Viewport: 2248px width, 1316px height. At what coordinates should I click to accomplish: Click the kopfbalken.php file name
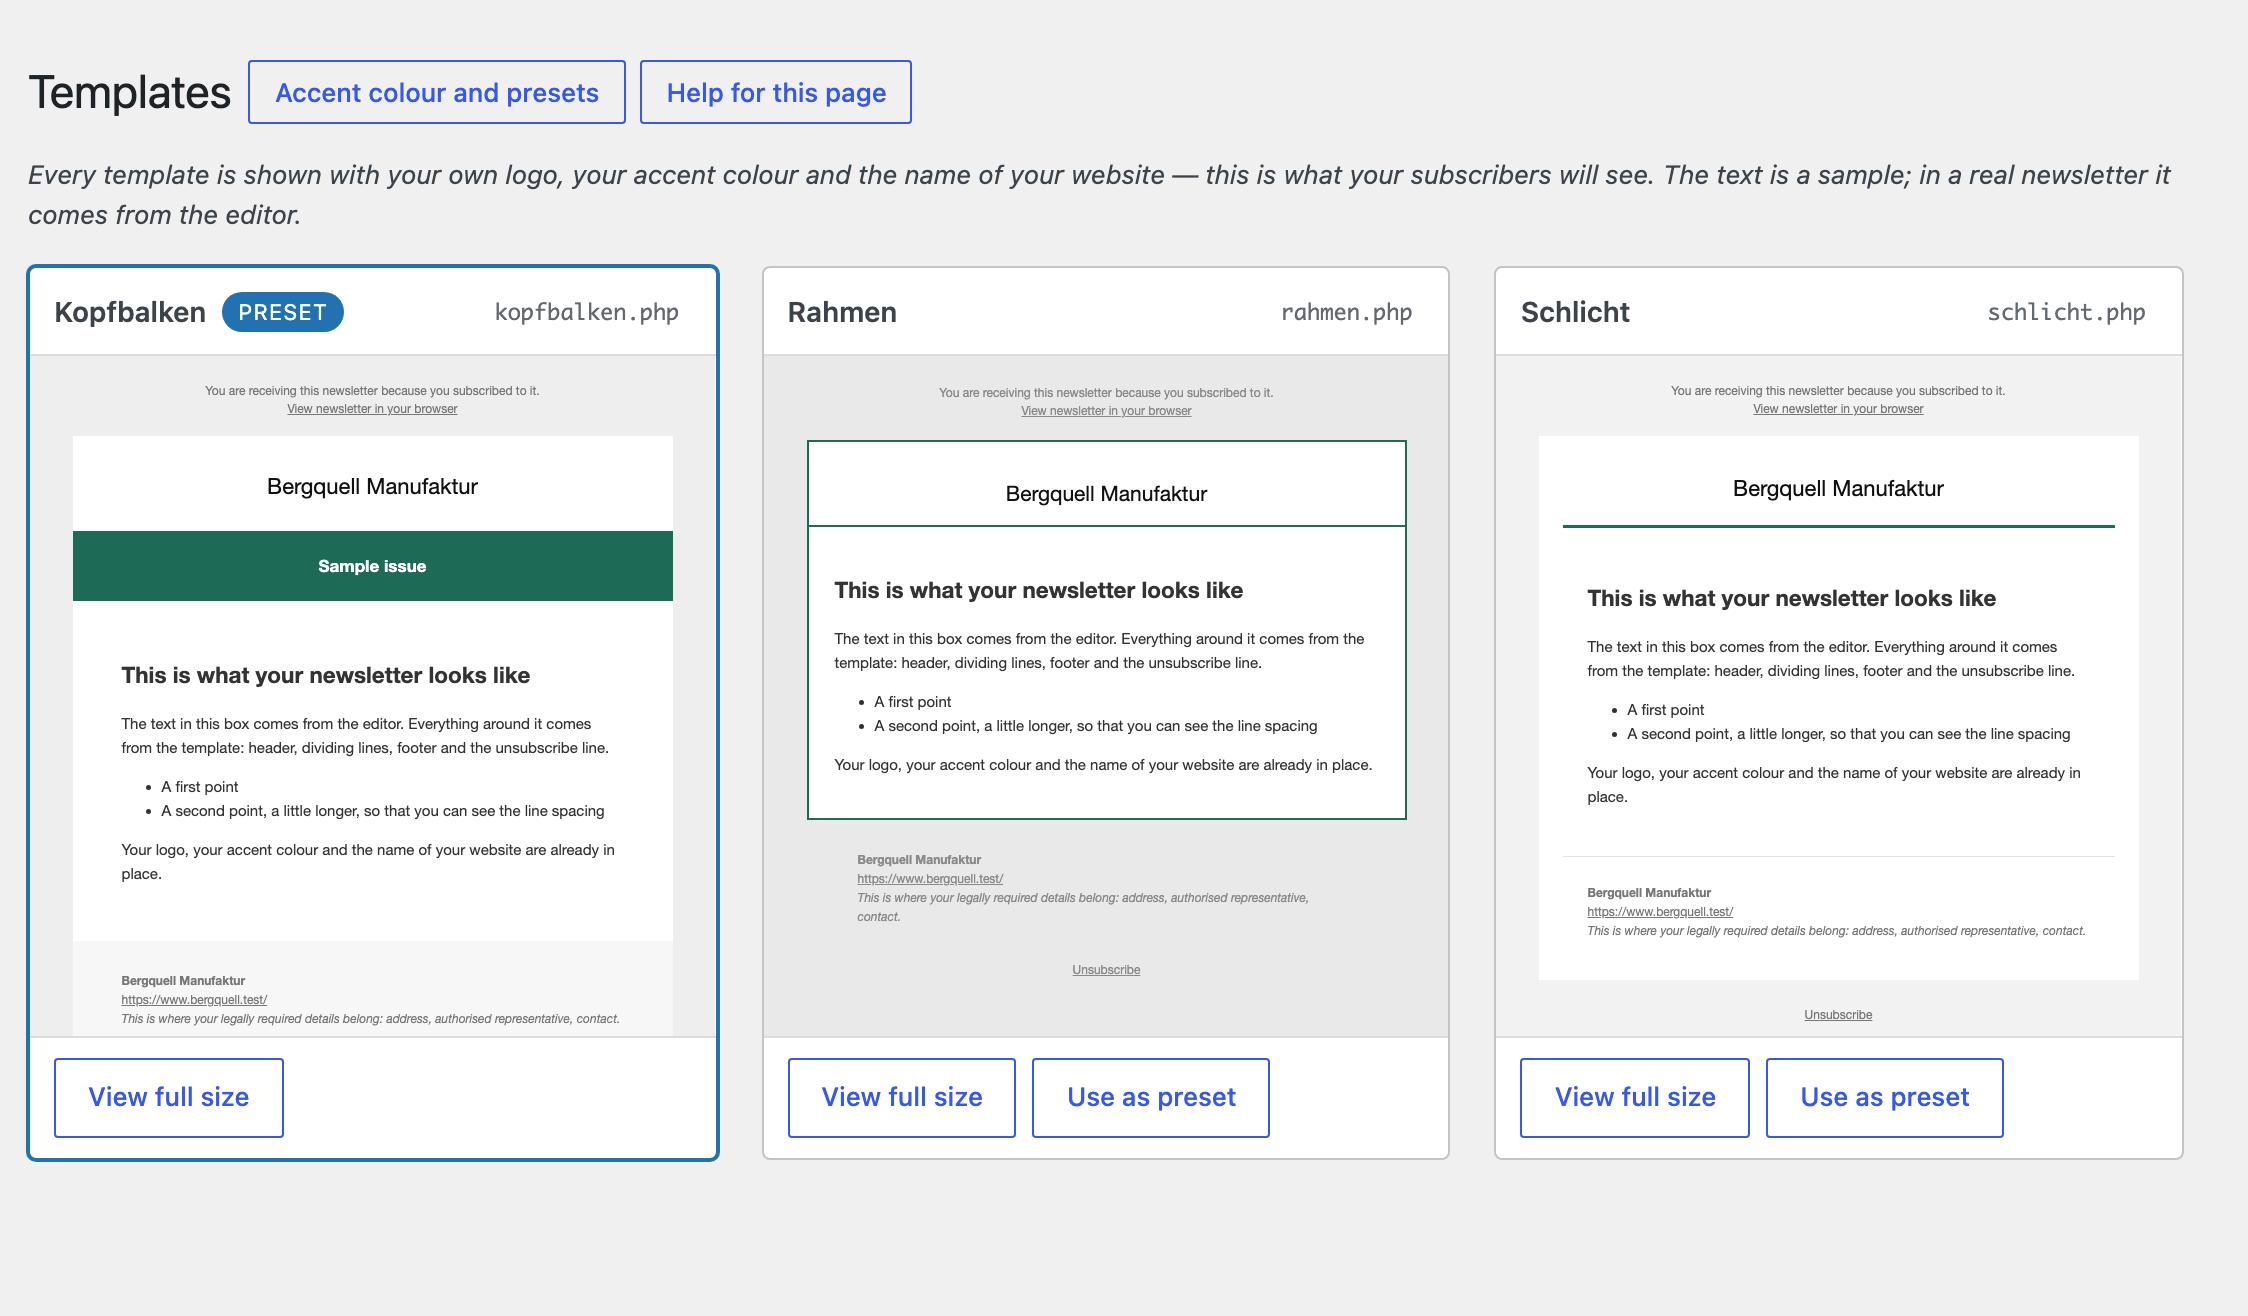[x=587, y=312]
